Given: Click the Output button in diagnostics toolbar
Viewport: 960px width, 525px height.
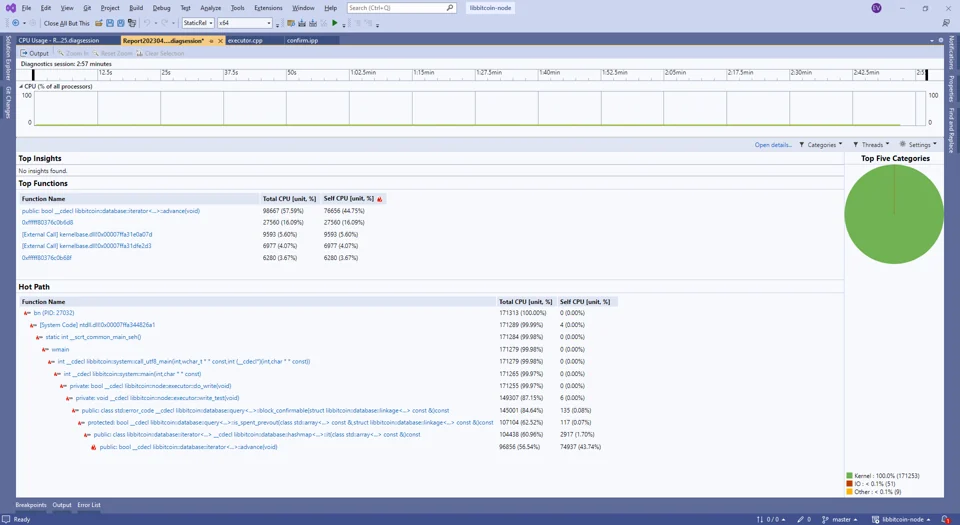Looking at the screenshot, I should (34, 53).
